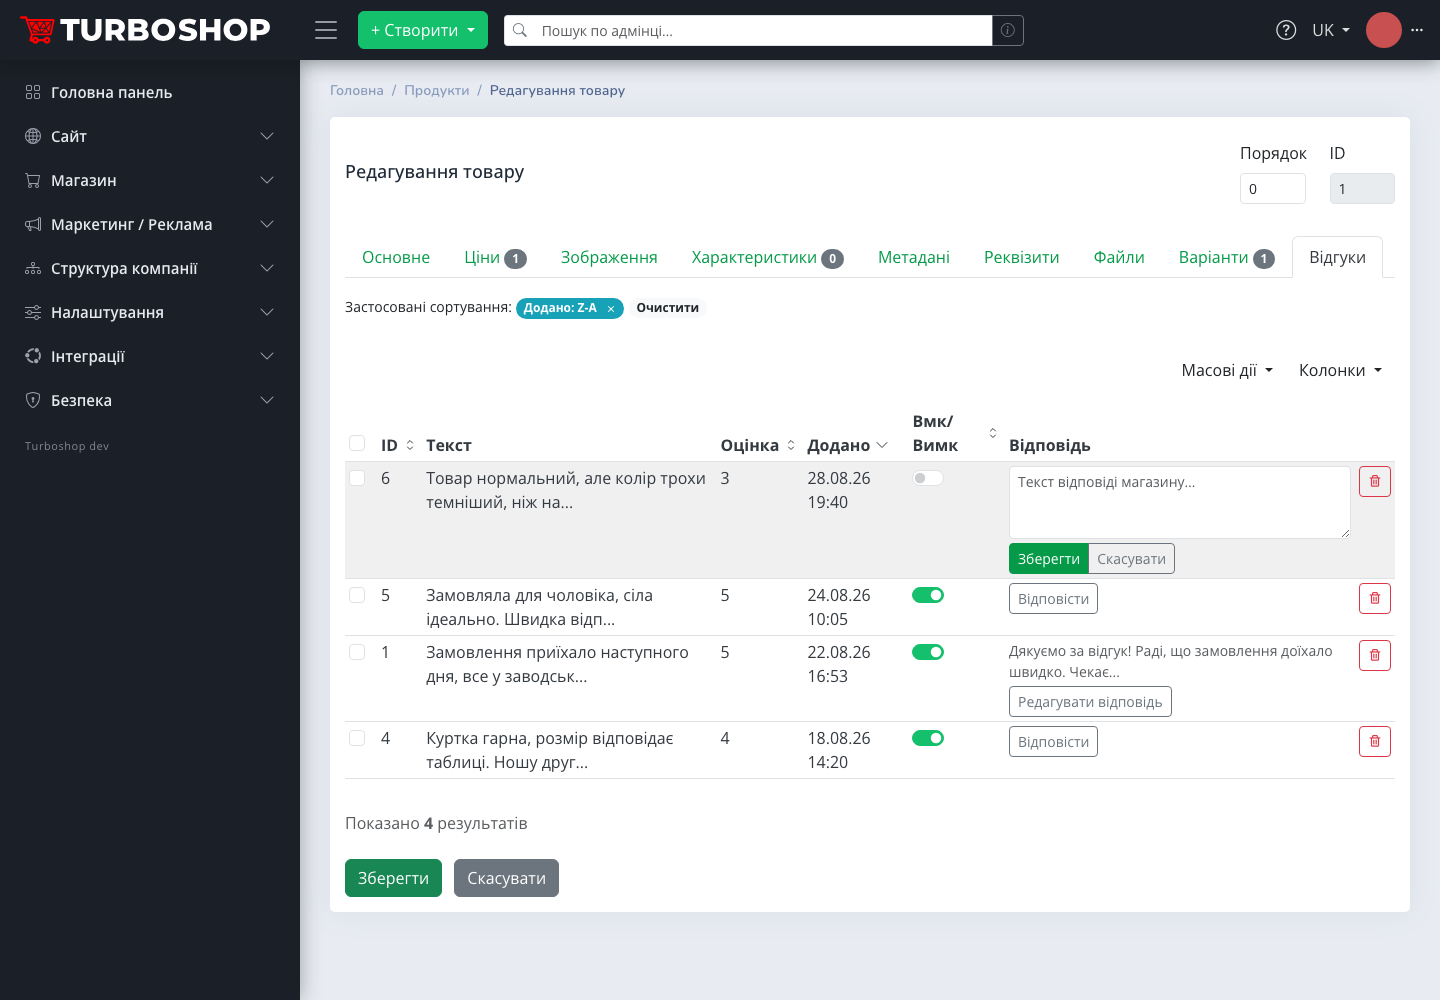
Task: Click the Безпека shield icon
Action: coord(33,400)
